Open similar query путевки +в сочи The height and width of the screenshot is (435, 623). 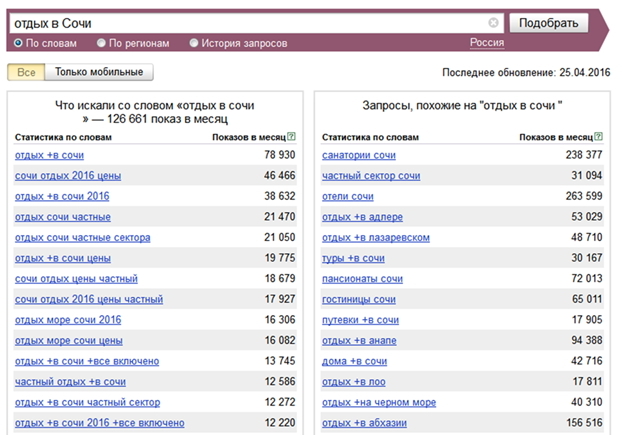pos(360,320)
